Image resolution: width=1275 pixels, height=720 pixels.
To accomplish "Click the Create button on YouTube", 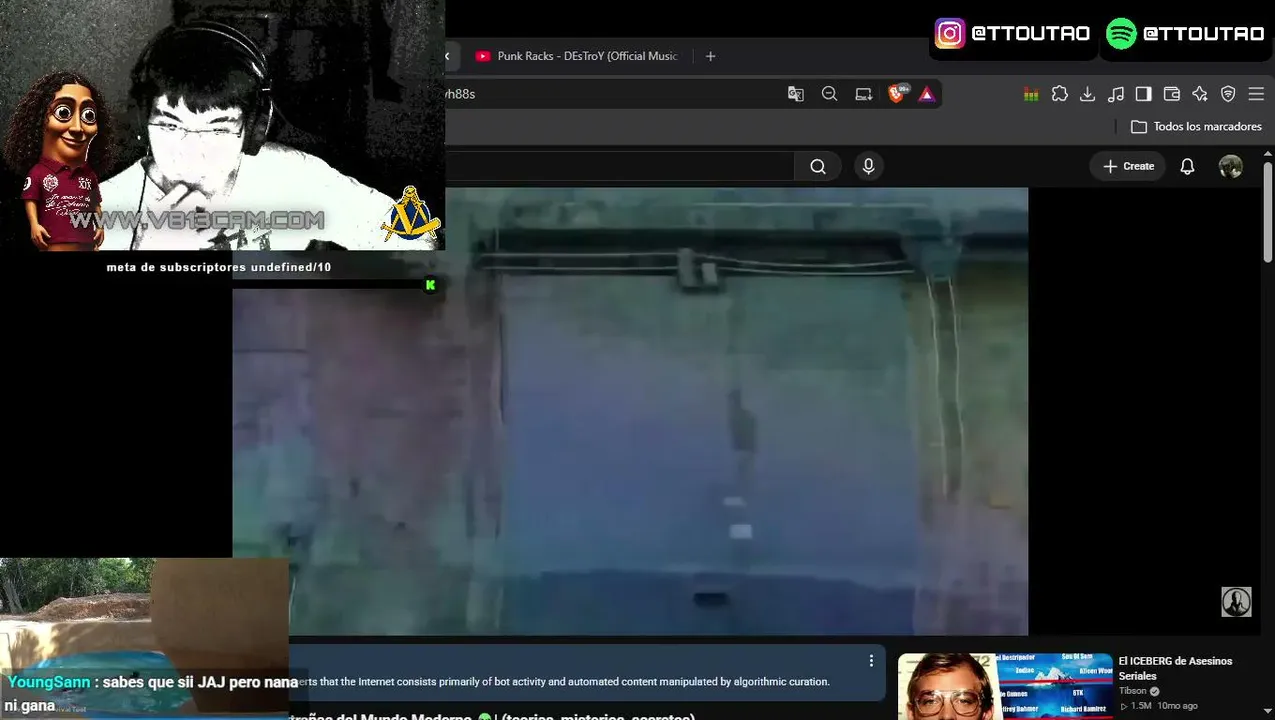I will (x=1128, y=167).
